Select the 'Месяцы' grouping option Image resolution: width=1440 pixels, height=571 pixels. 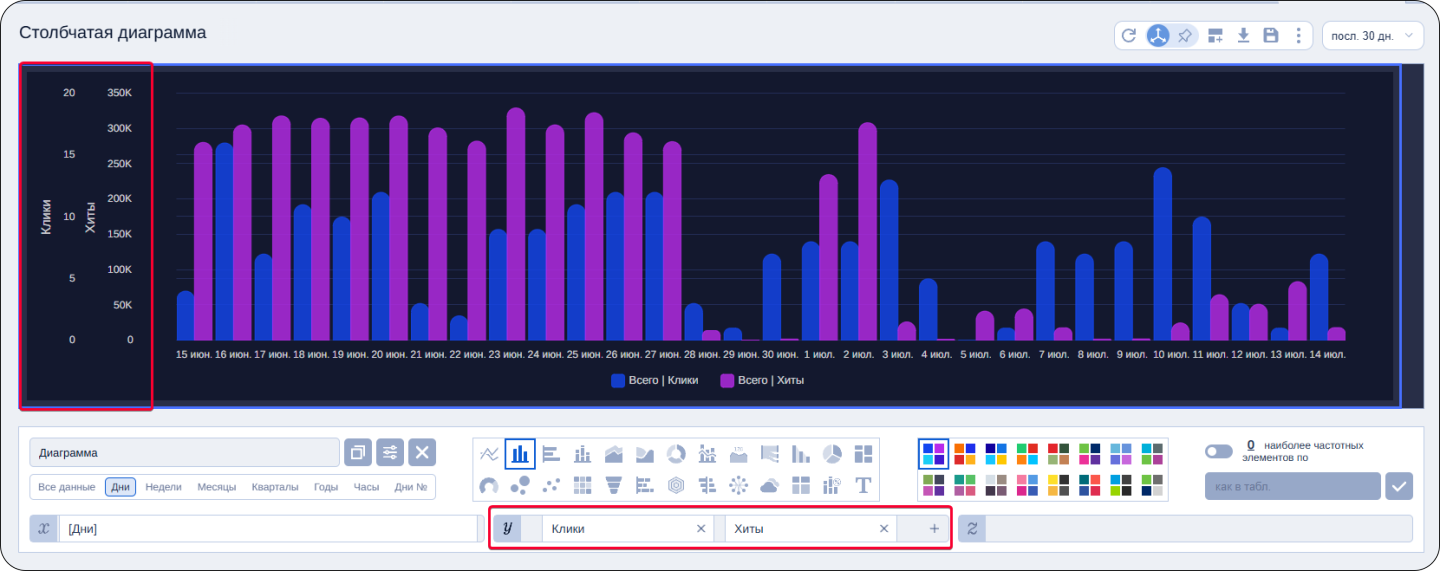pos(216,487)
